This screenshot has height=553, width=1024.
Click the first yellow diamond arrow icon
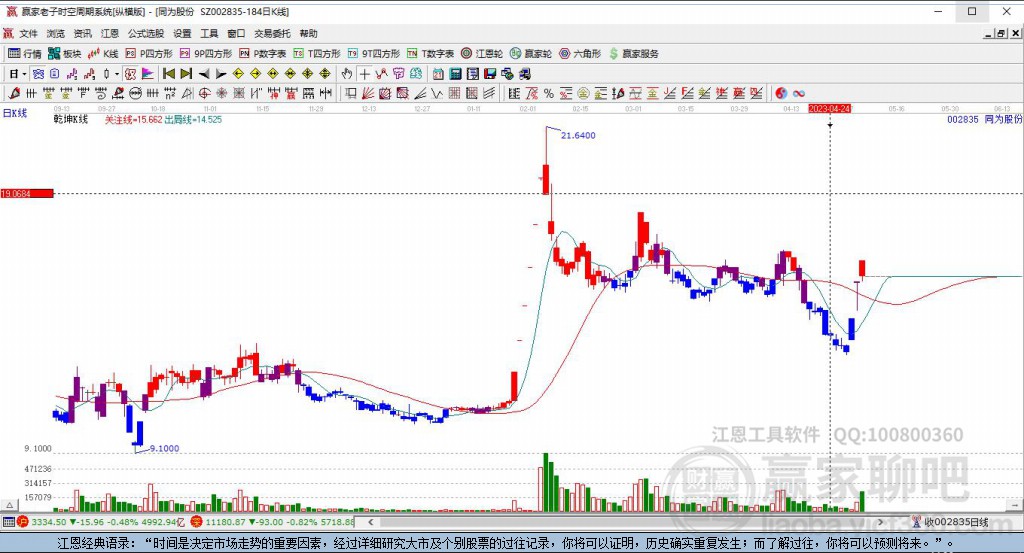pos(238,74)
